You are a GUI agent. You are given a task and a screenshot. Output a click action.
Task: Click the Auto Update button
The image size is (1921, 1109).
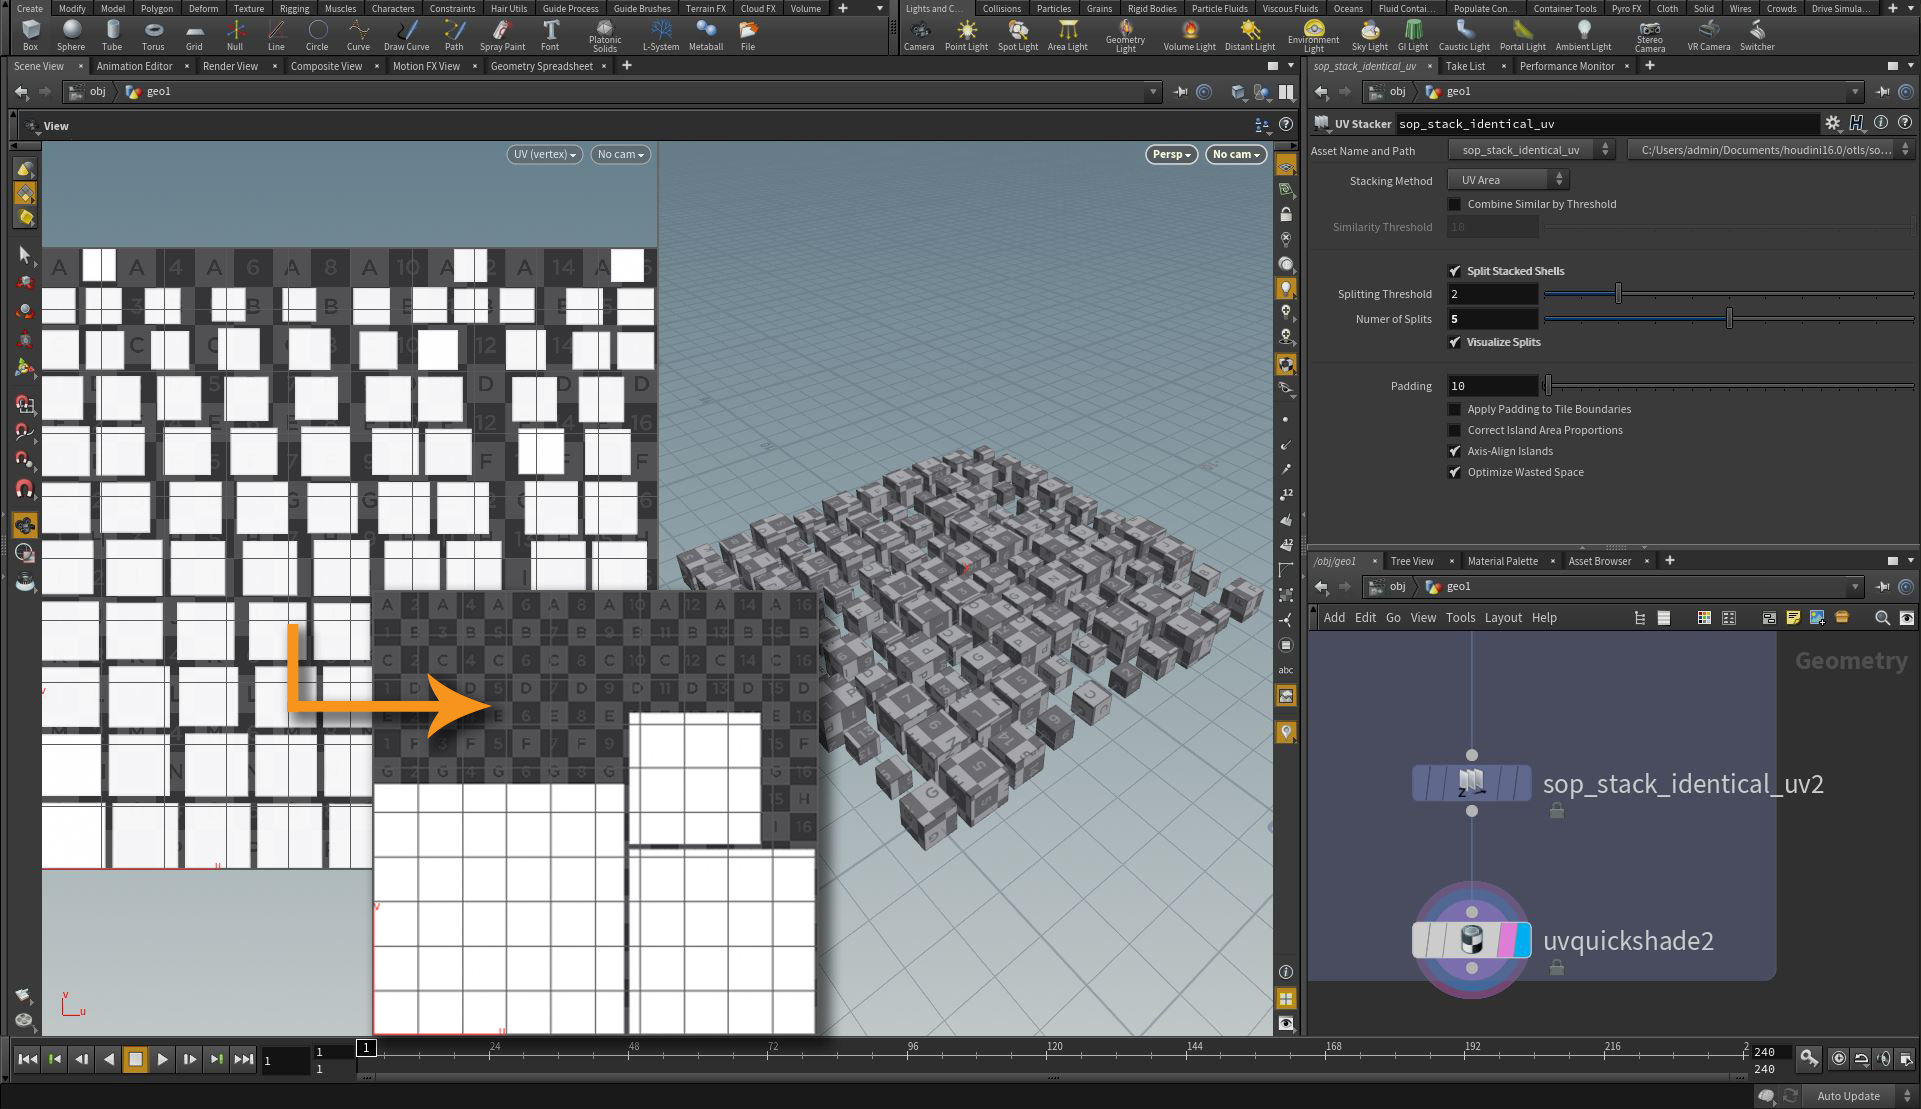coord(1847,1096)
